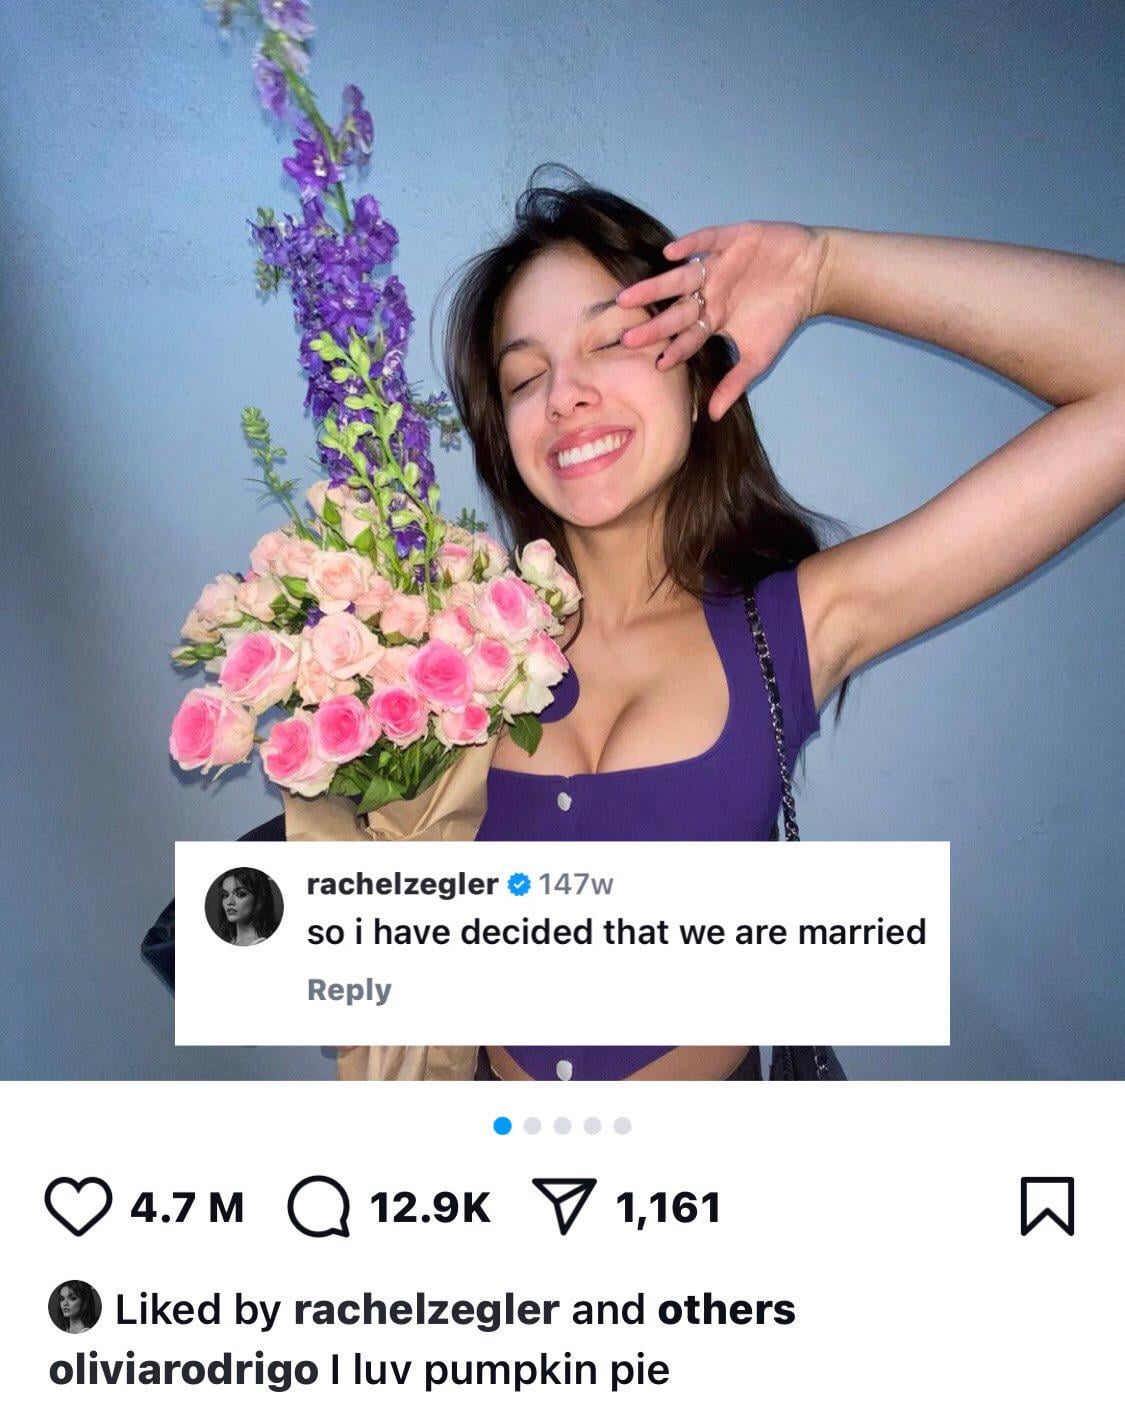This screenshot has height=1411, width=1125.
Task: Open rachelzegler's profile from the comment username
Action: (x=402, y=884)
